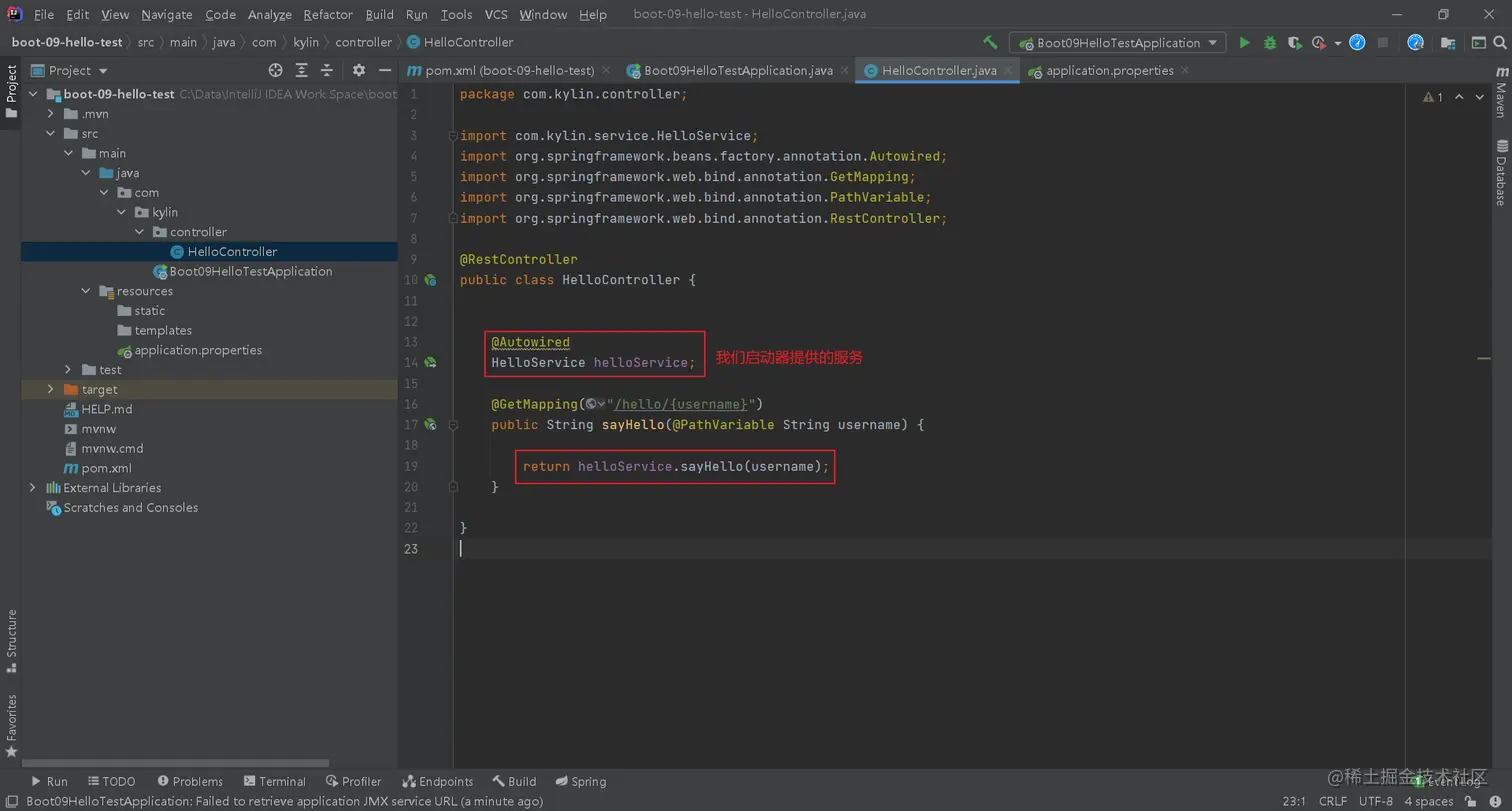Expand the .mvn folder

tap(51, 114)
